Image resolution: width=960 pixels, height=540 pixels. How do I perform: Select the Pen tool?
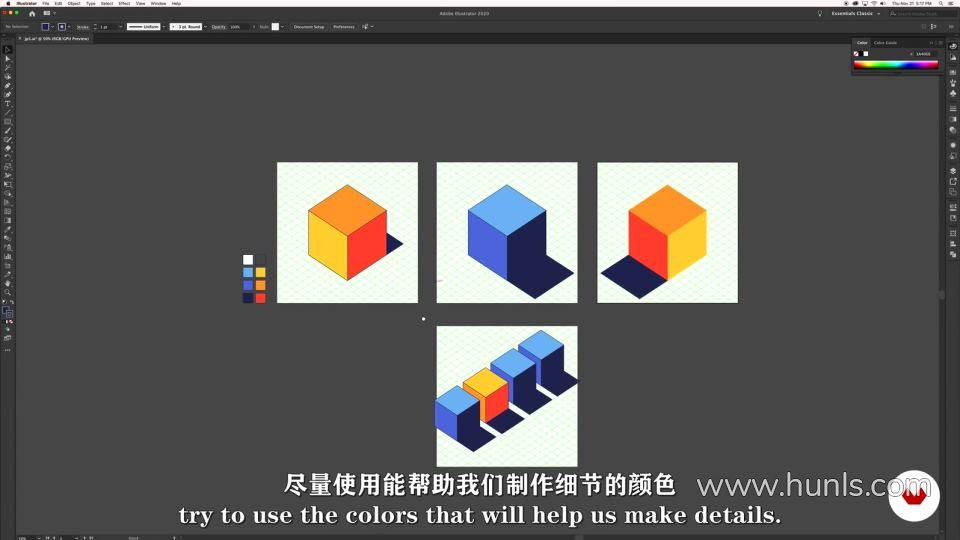click(x=7, y=86)
